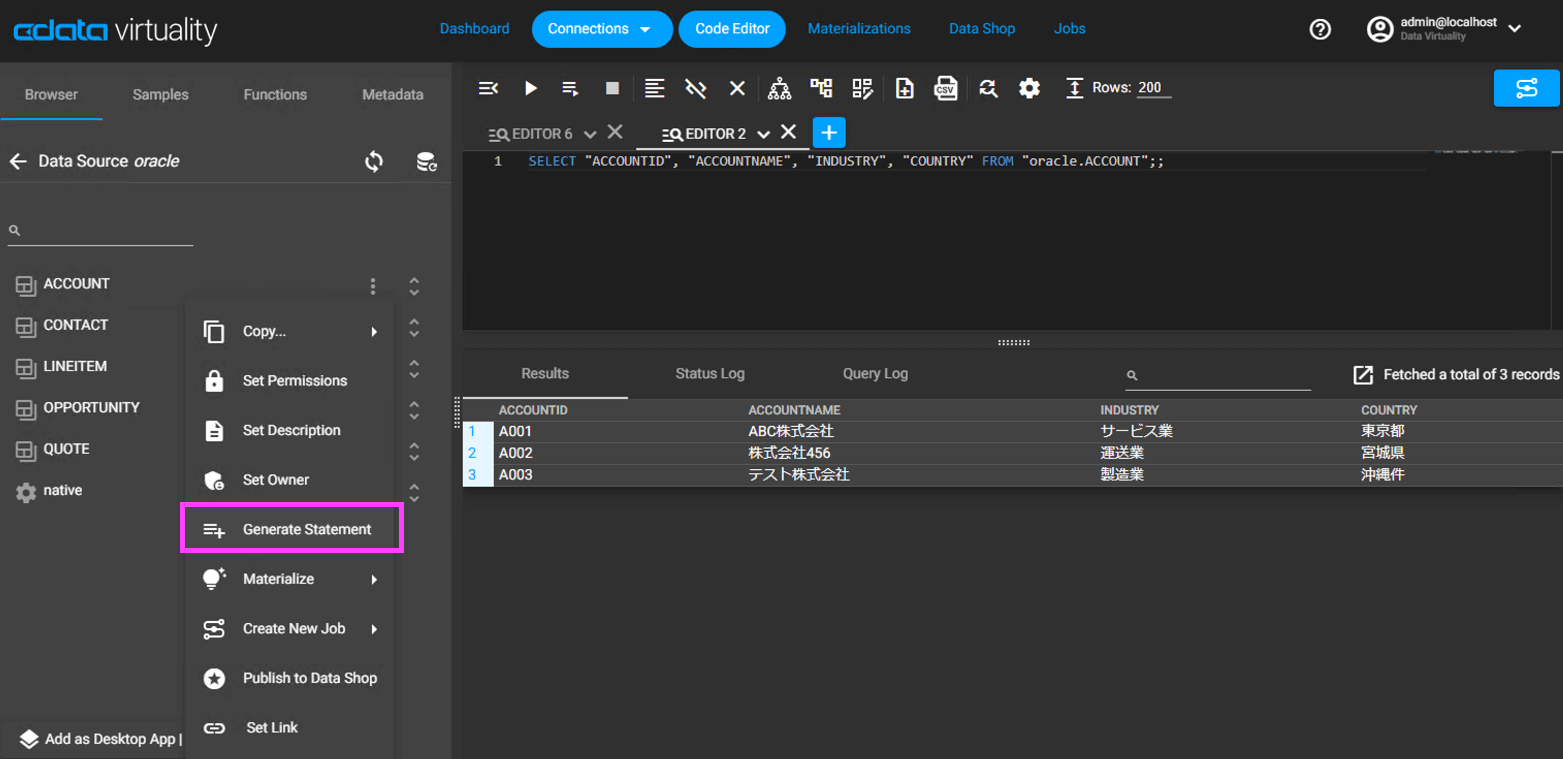This screenshot has height=759, width=1563.
Task: Stop query execution with the square icon
Action: click(613, 89)
